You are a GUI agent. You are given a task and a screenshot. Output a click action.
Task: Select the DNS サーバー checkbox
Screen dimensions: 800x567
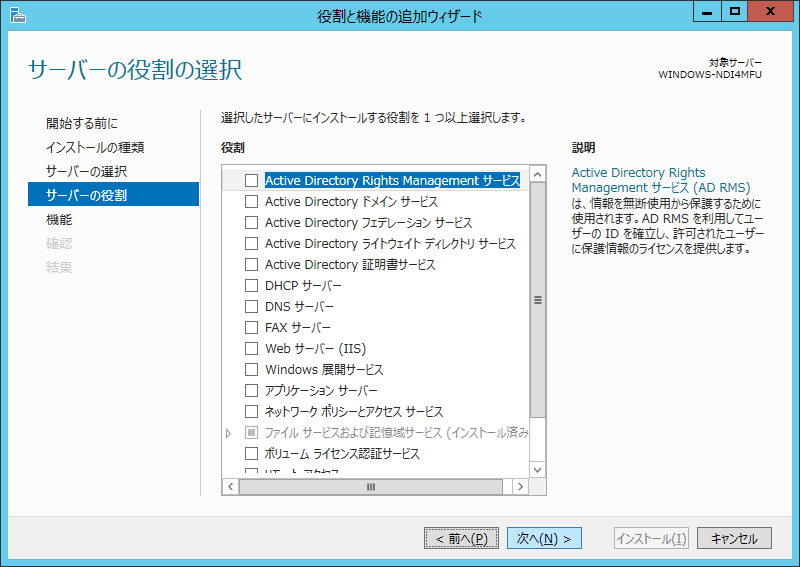[251, 307]
